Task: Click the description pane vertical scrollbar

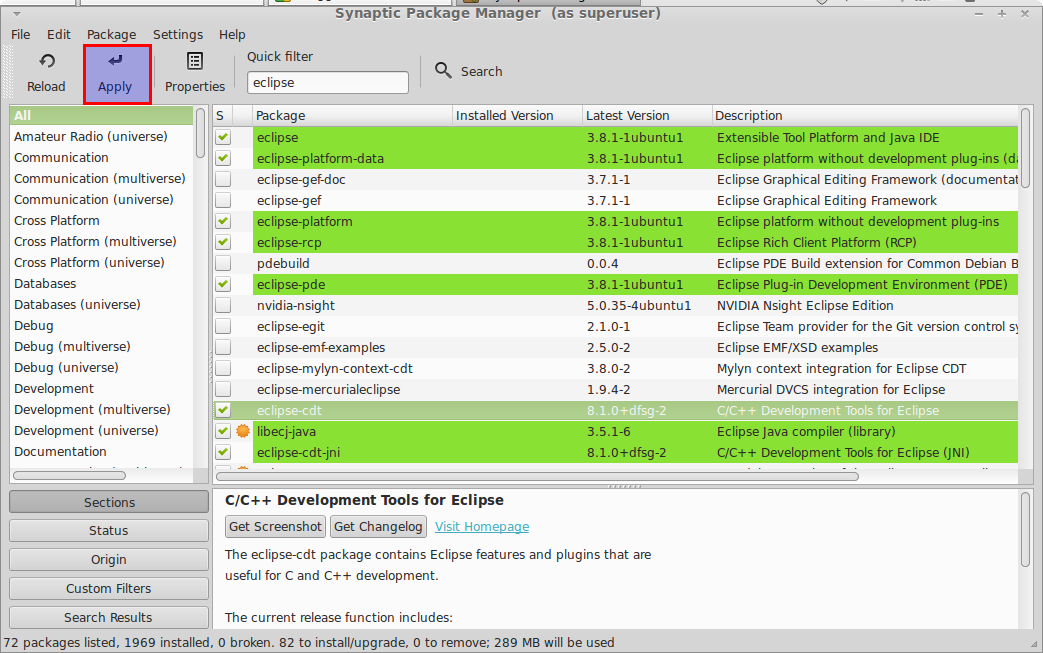Action: [x=1025, y=529]
